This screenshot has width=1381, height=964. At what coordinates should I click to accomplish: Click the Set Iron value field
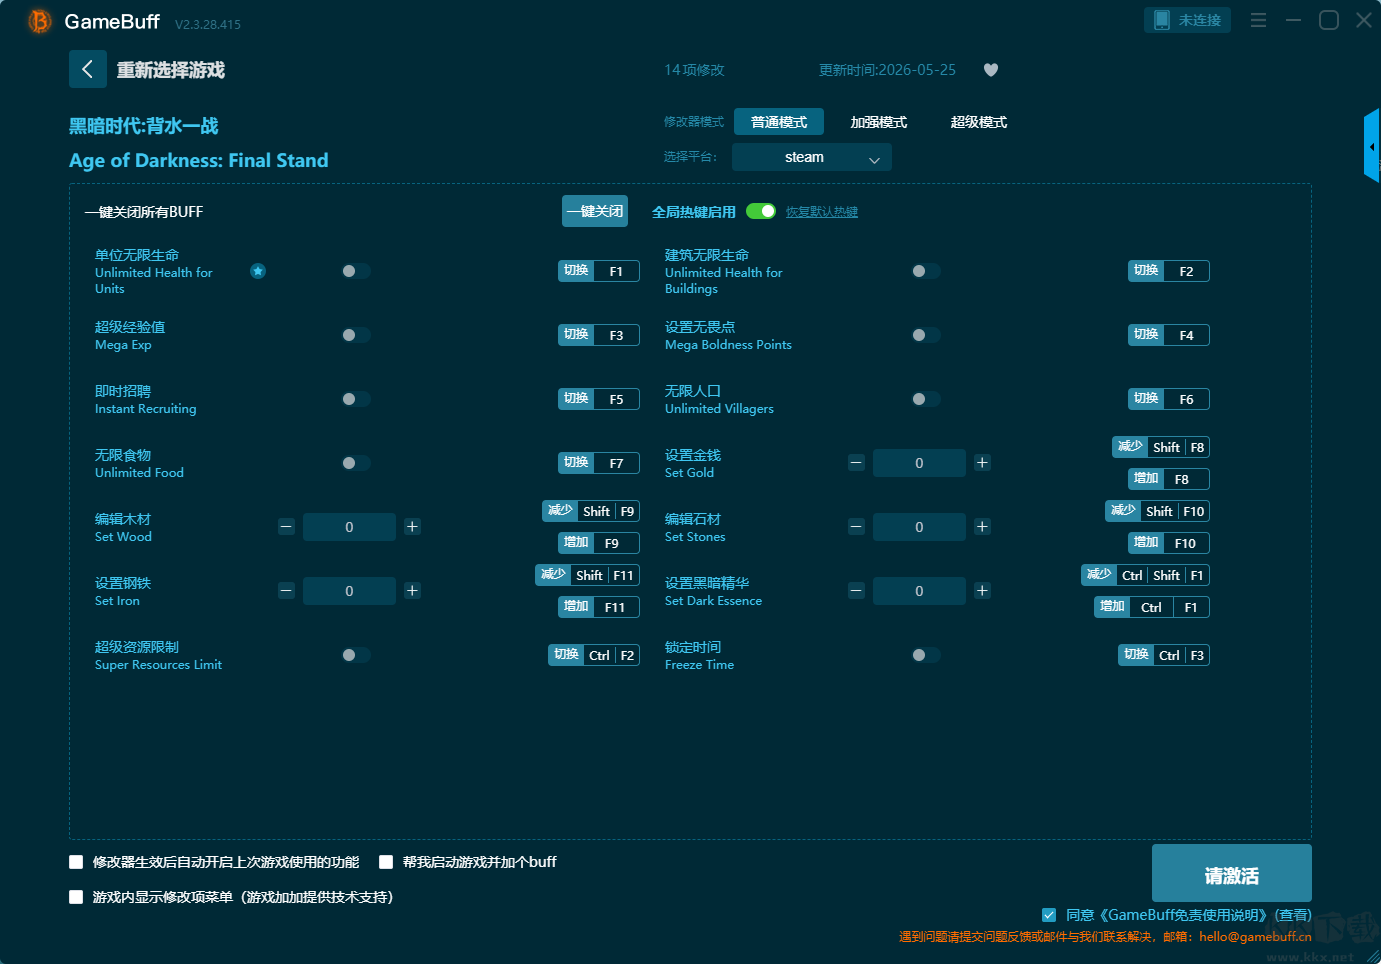(x=349, y=591)
